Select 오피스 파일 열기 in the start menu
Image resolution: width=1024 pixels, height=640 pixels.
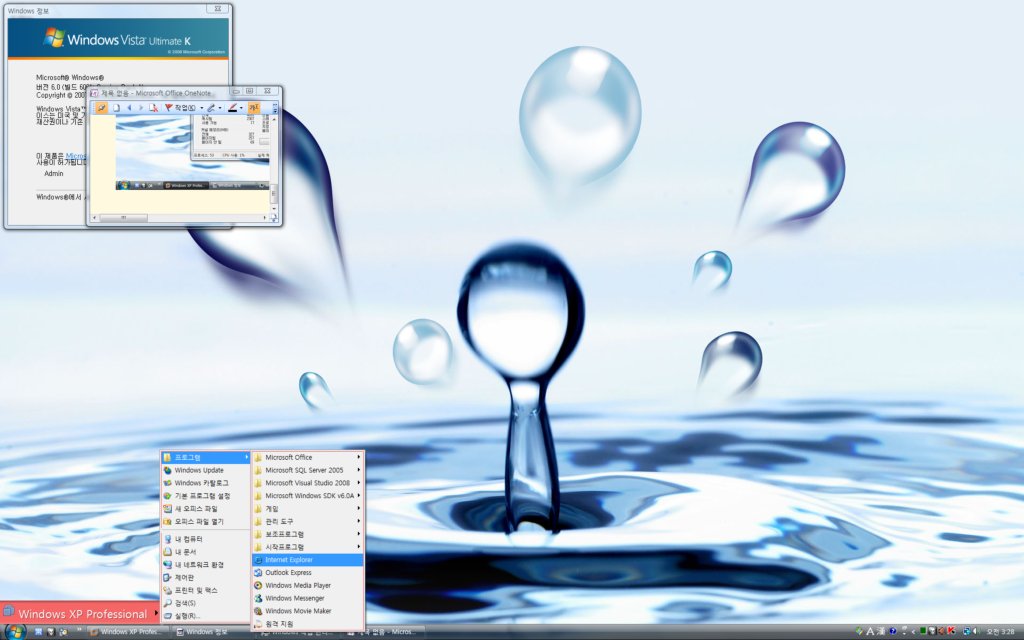coord(206,522)
